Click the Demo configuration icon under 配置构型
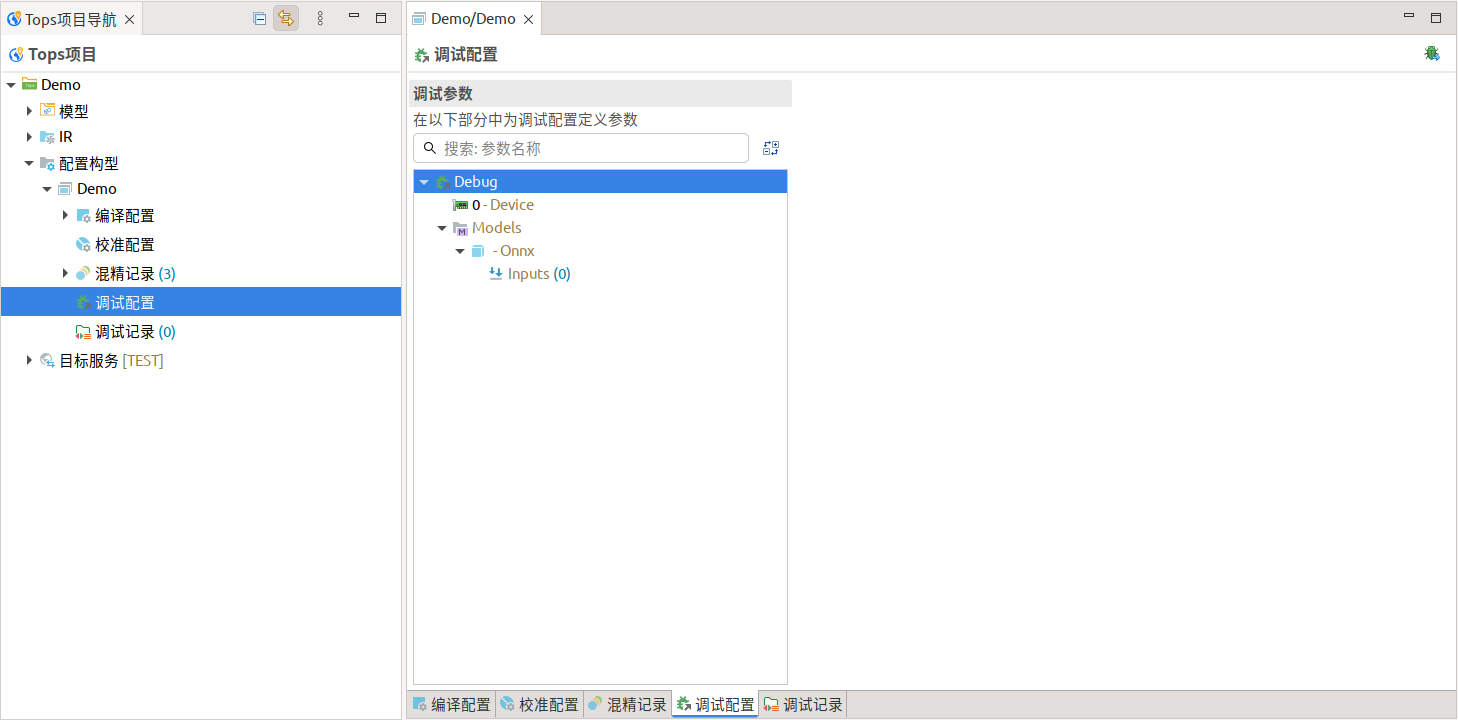1458x720 pixels. [65, 188]
